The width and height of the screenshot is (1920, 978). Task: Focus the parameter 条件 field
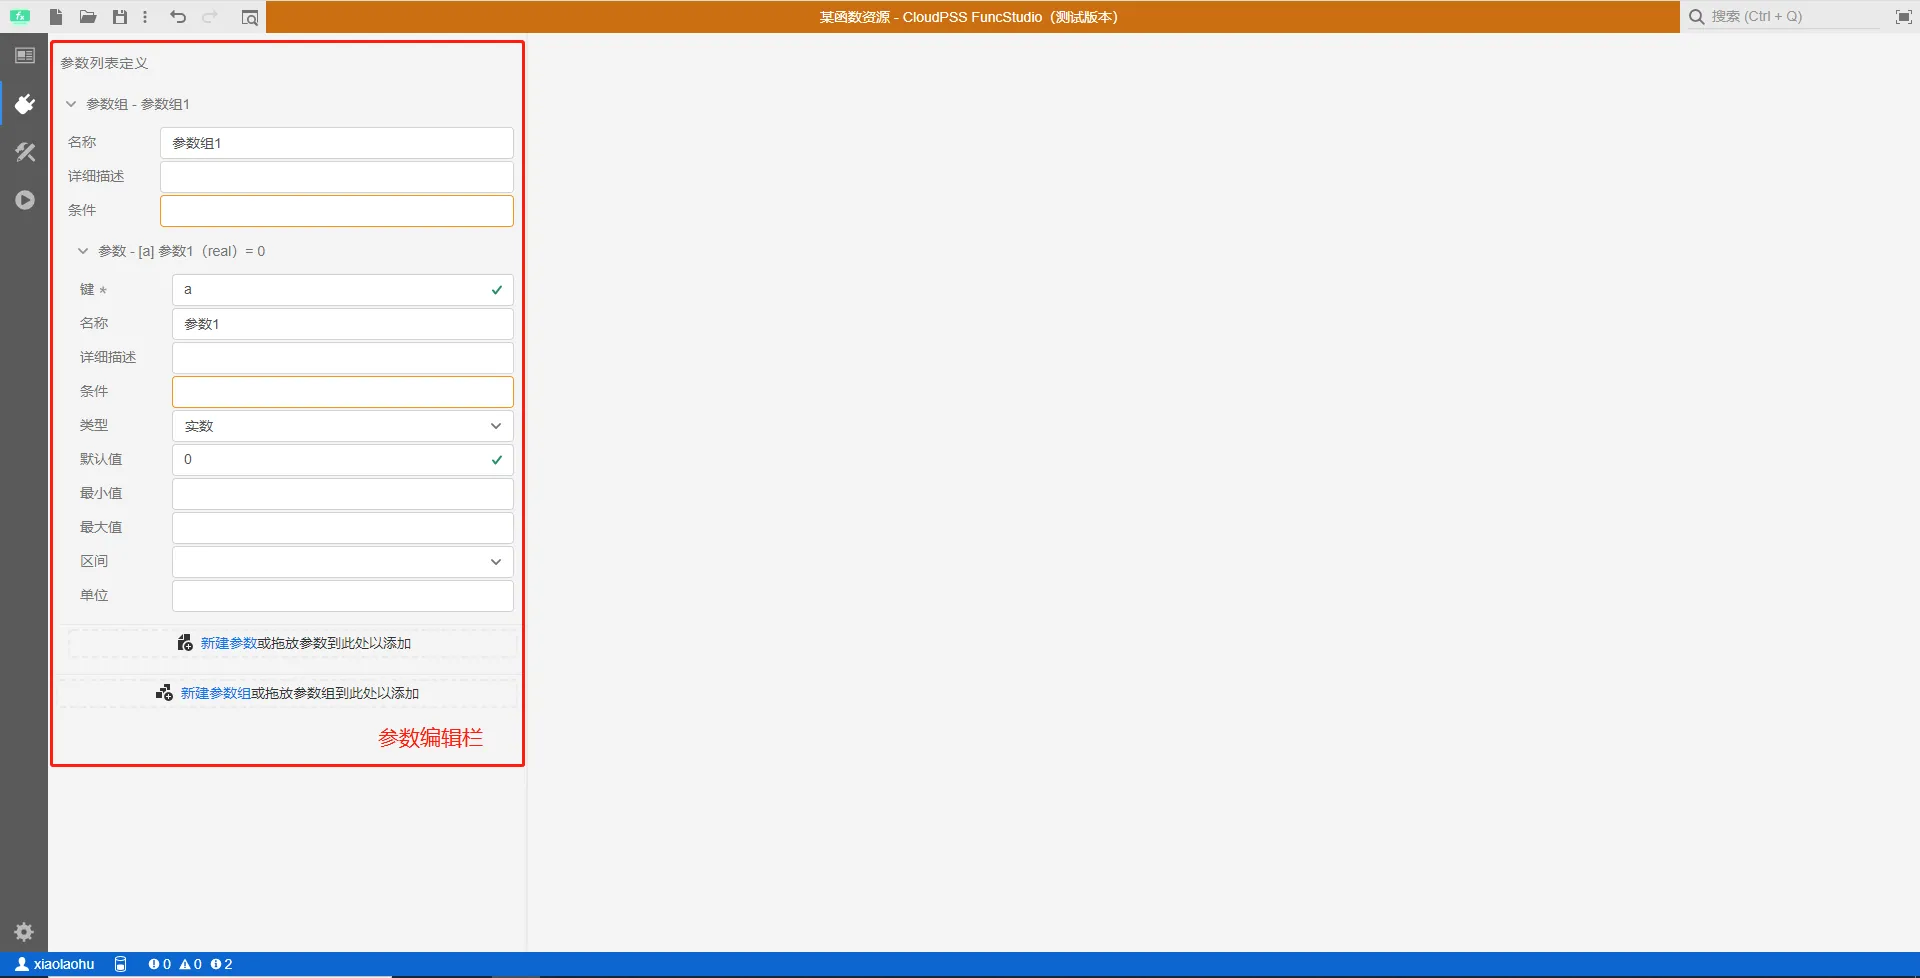tap(343, 392)
